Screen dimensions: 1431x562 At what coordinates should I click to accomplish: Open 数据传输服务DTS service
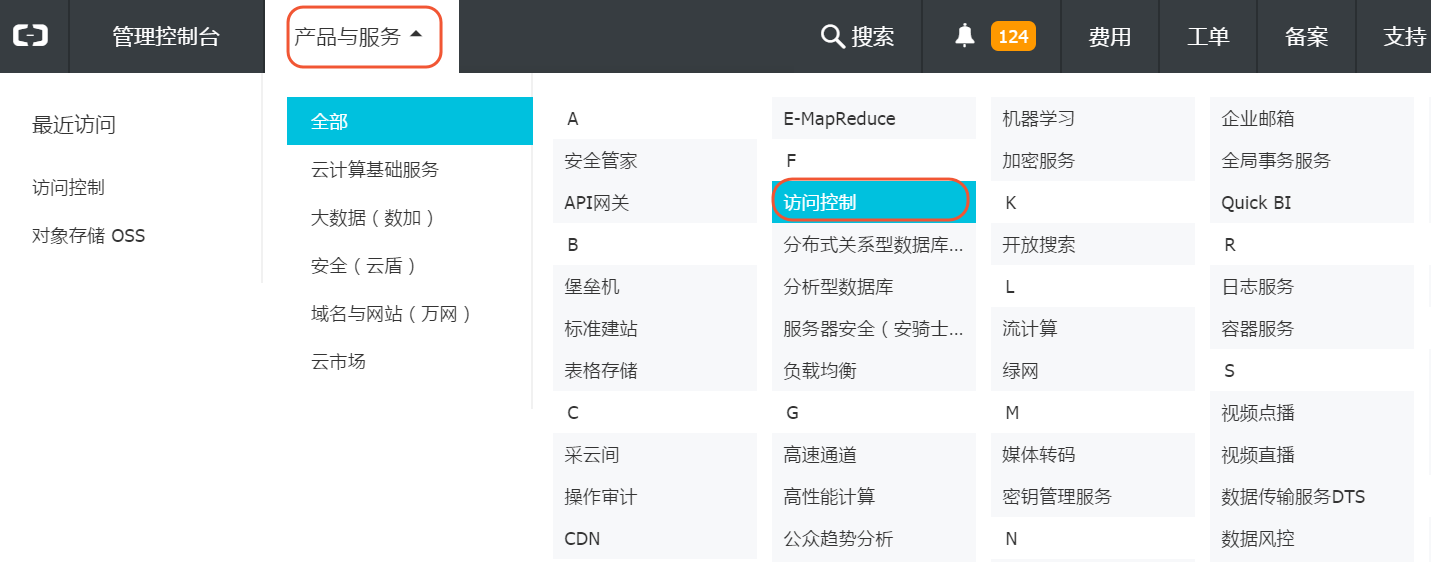click(x=1312, y=496)
